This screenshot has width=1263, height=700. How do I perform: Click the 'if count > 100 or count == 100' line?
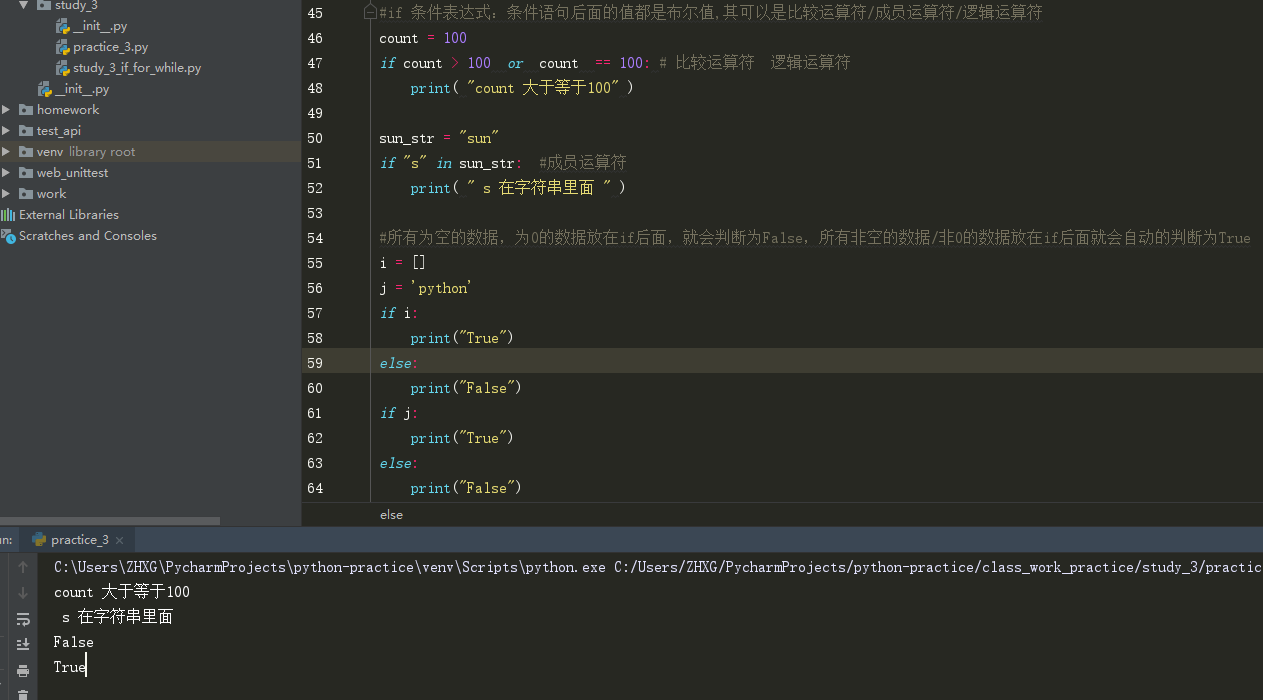coord(514,63)
